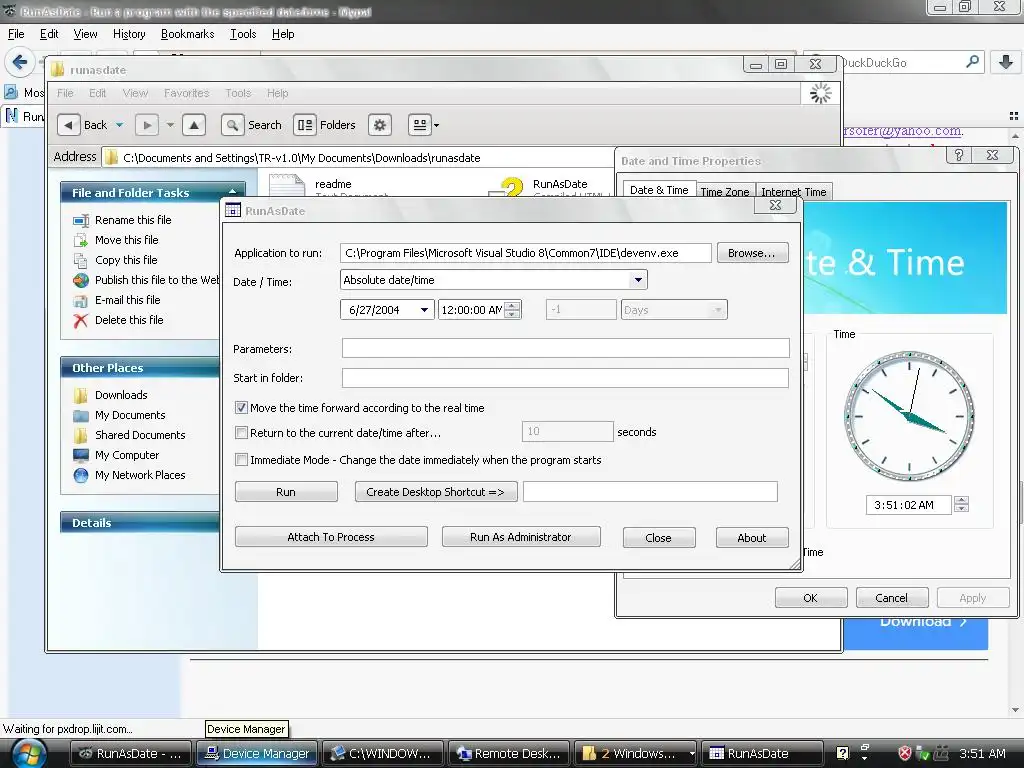
Task: Click the Browse... button
Action: click(x=752, y=253)
